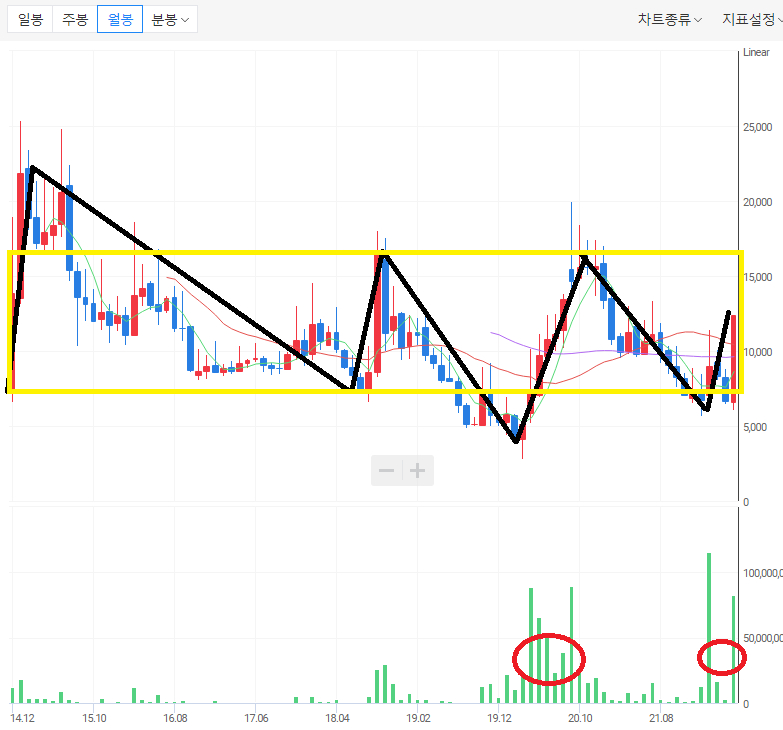Click the 16.08 date axis label

pyautogui.click(x=175, y=718)
